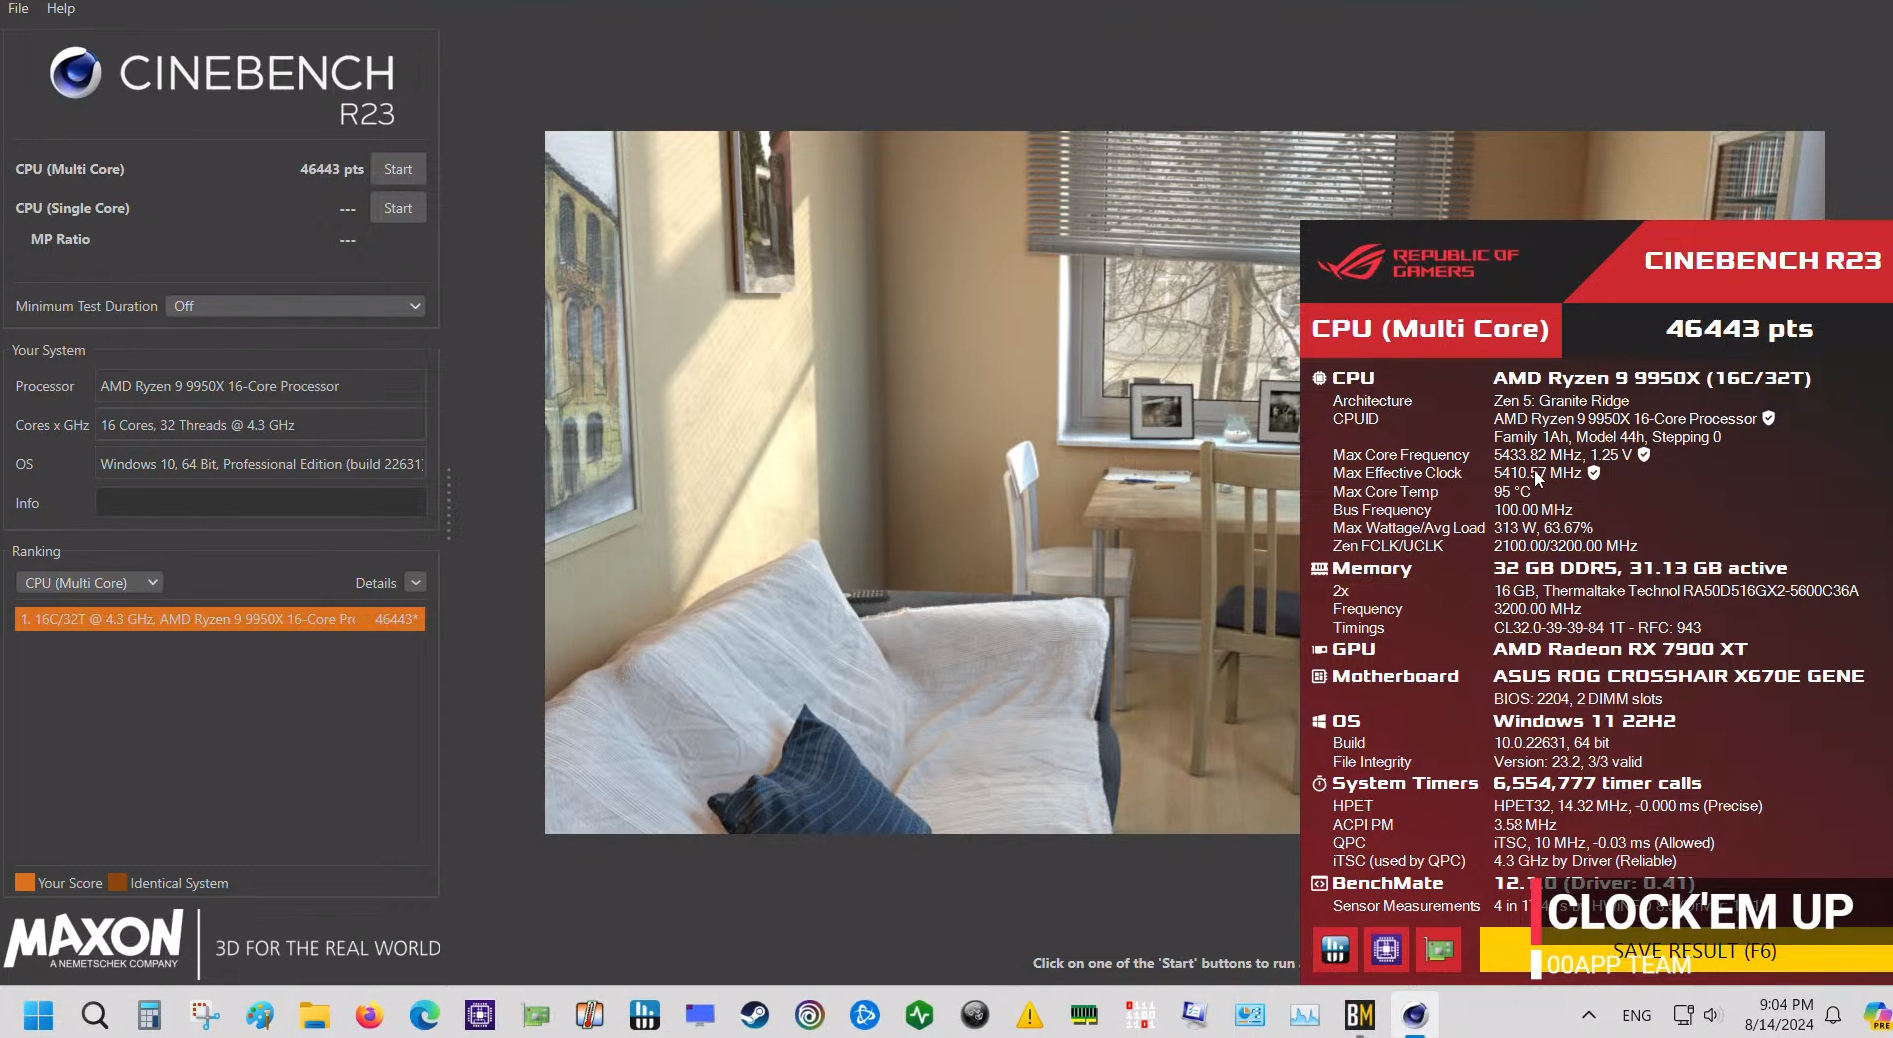
Task: Click the OS field in Your System
Action: click(260, 464)
